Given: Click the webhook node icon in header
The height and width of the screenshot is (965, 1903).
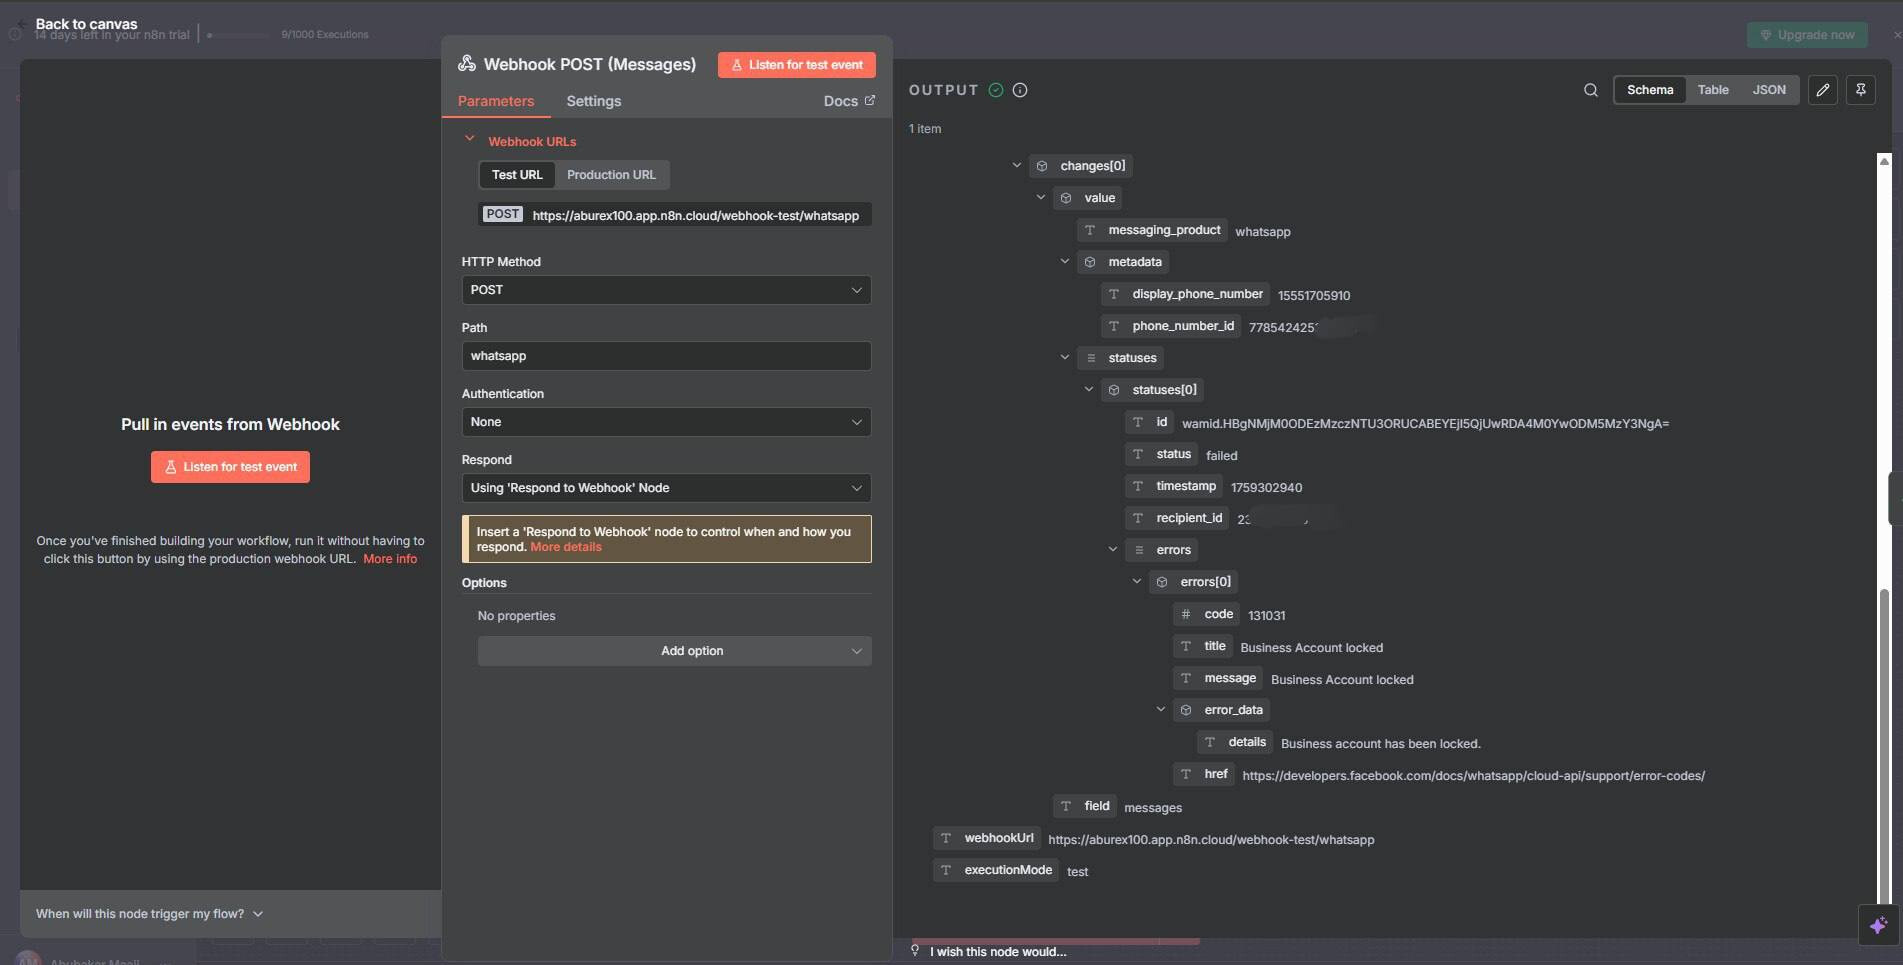Looking at the screenshot, I should click(x=467, y=64).
